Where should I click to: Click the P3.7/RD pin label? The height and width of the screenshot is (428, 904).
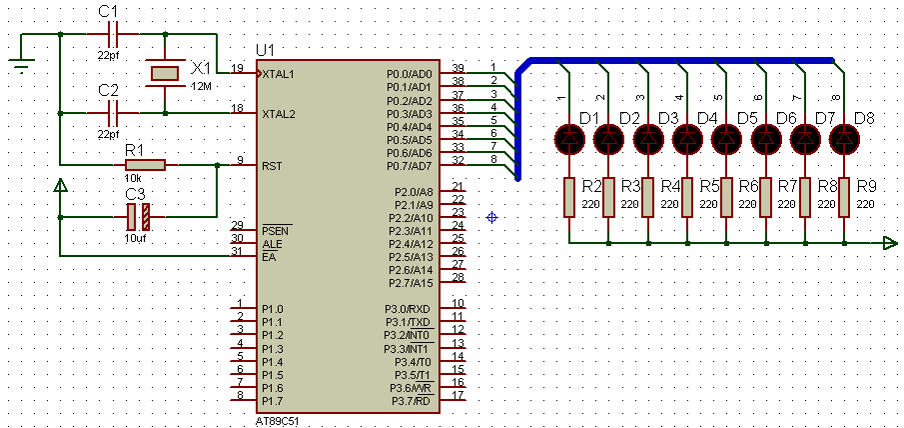(411, 401)
